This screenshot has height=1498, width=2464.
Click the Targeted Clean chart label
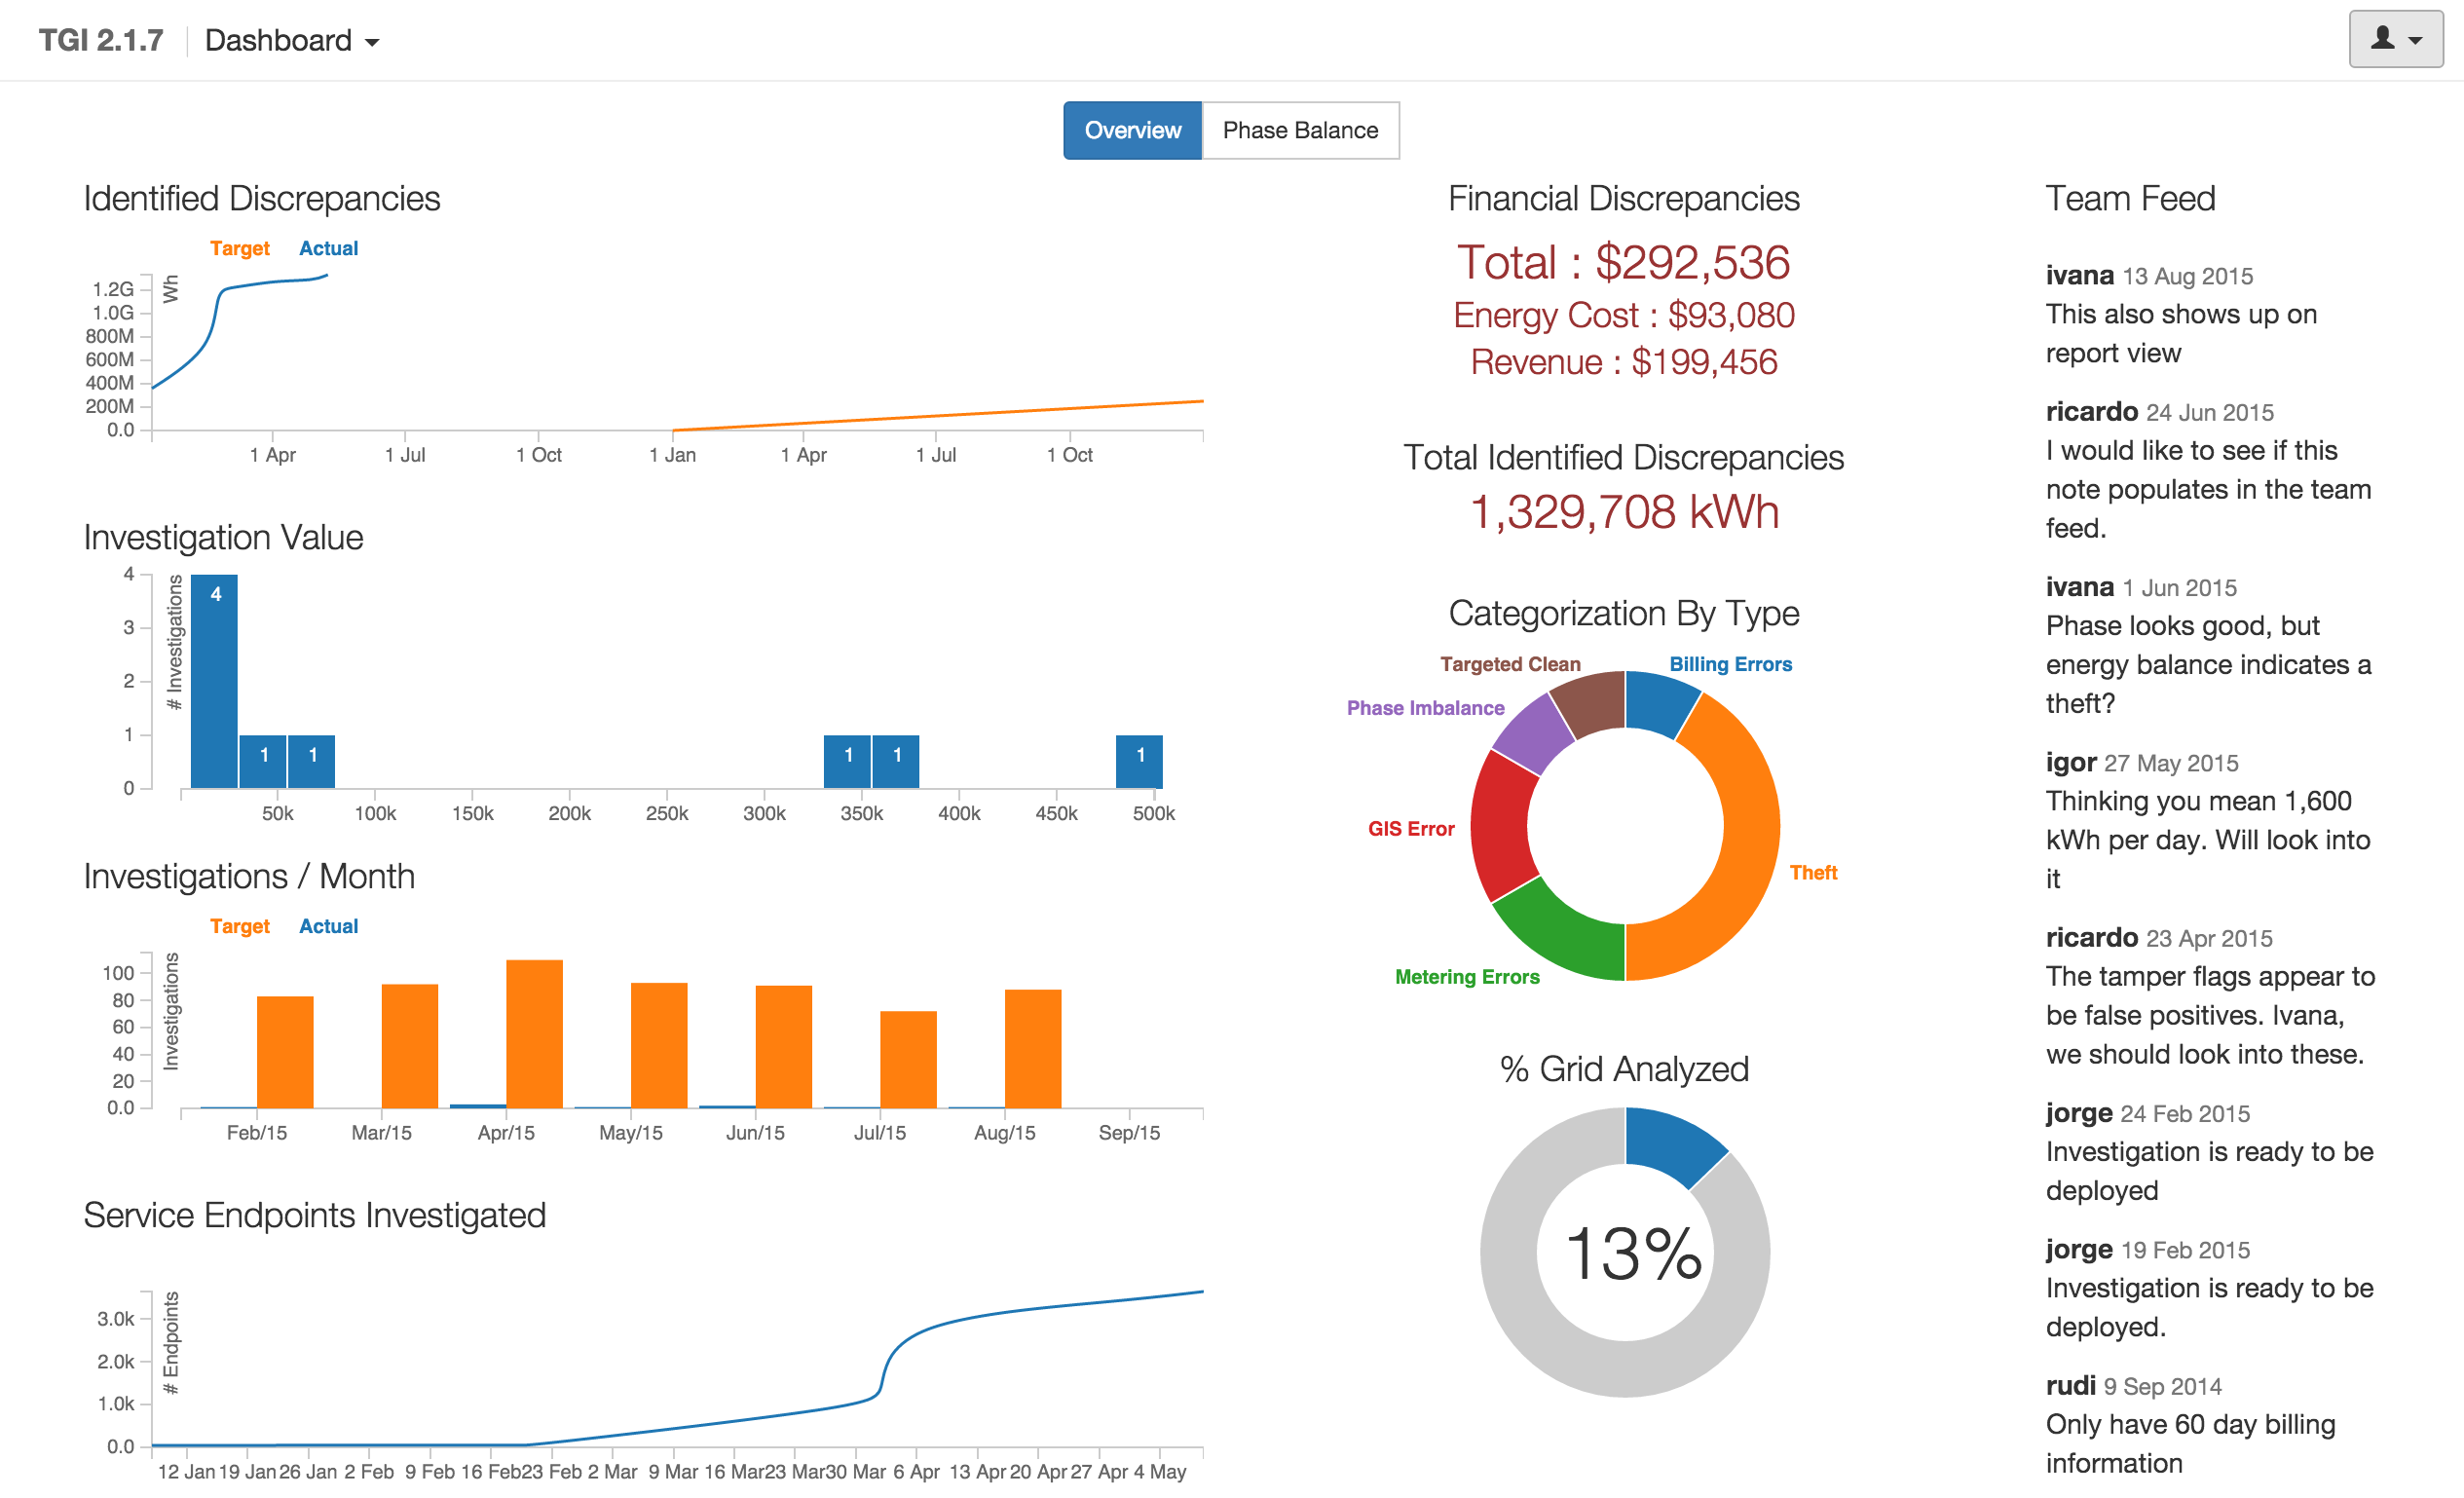point(1510,664)
